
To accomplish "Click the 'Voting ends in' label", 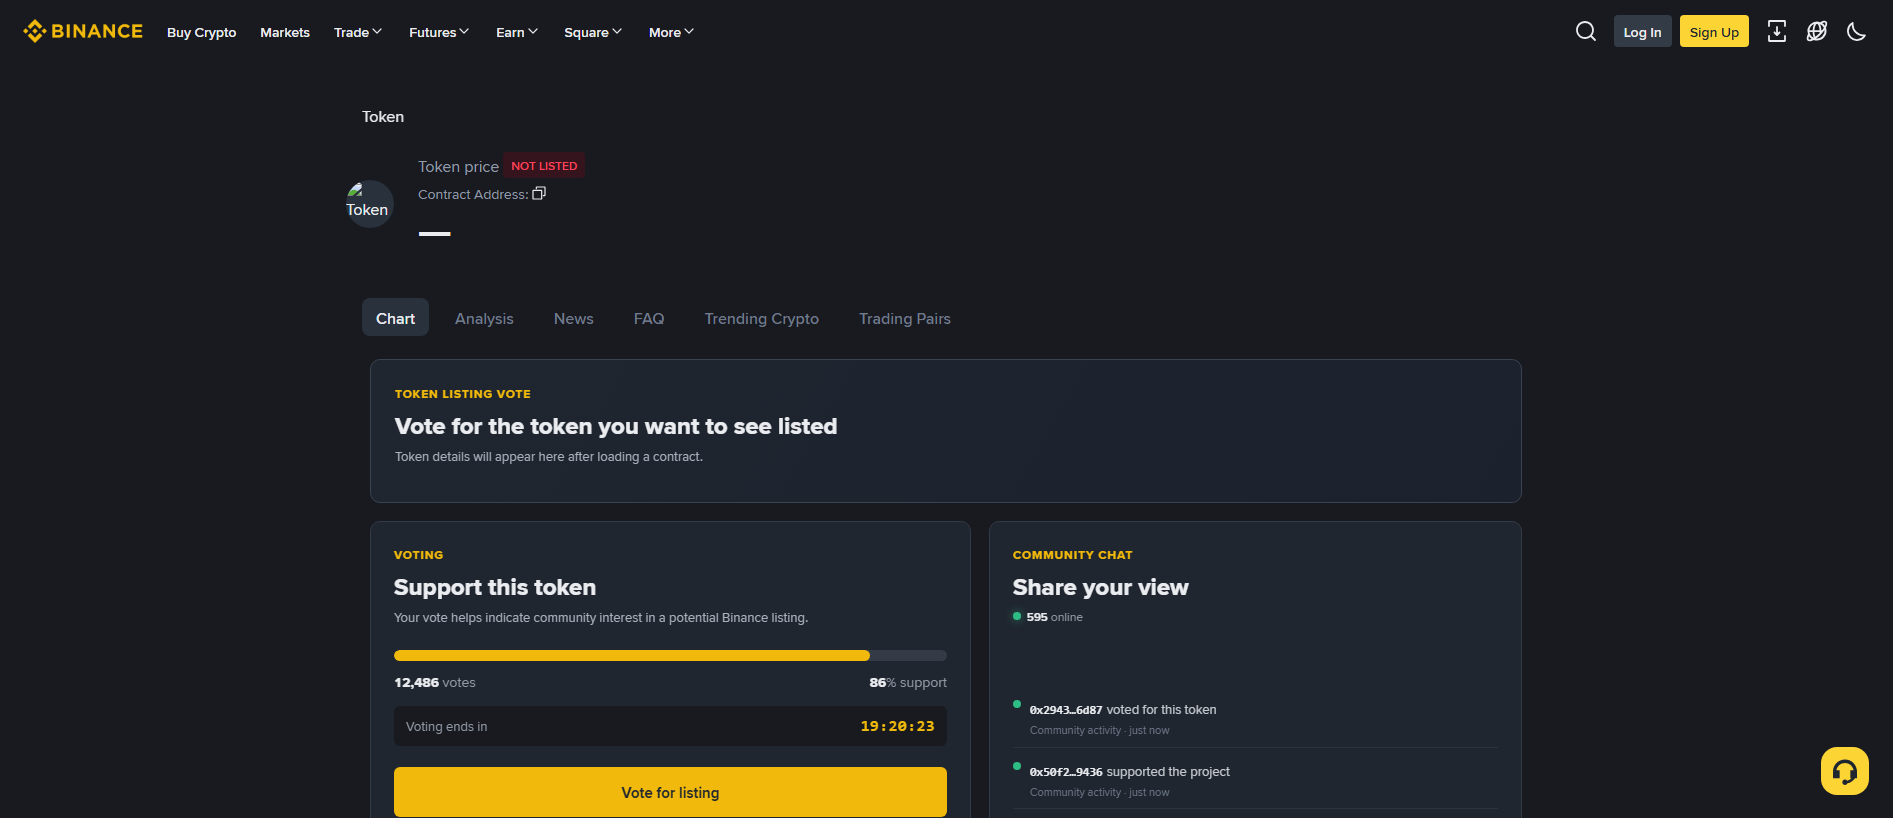I will (447, 726).
